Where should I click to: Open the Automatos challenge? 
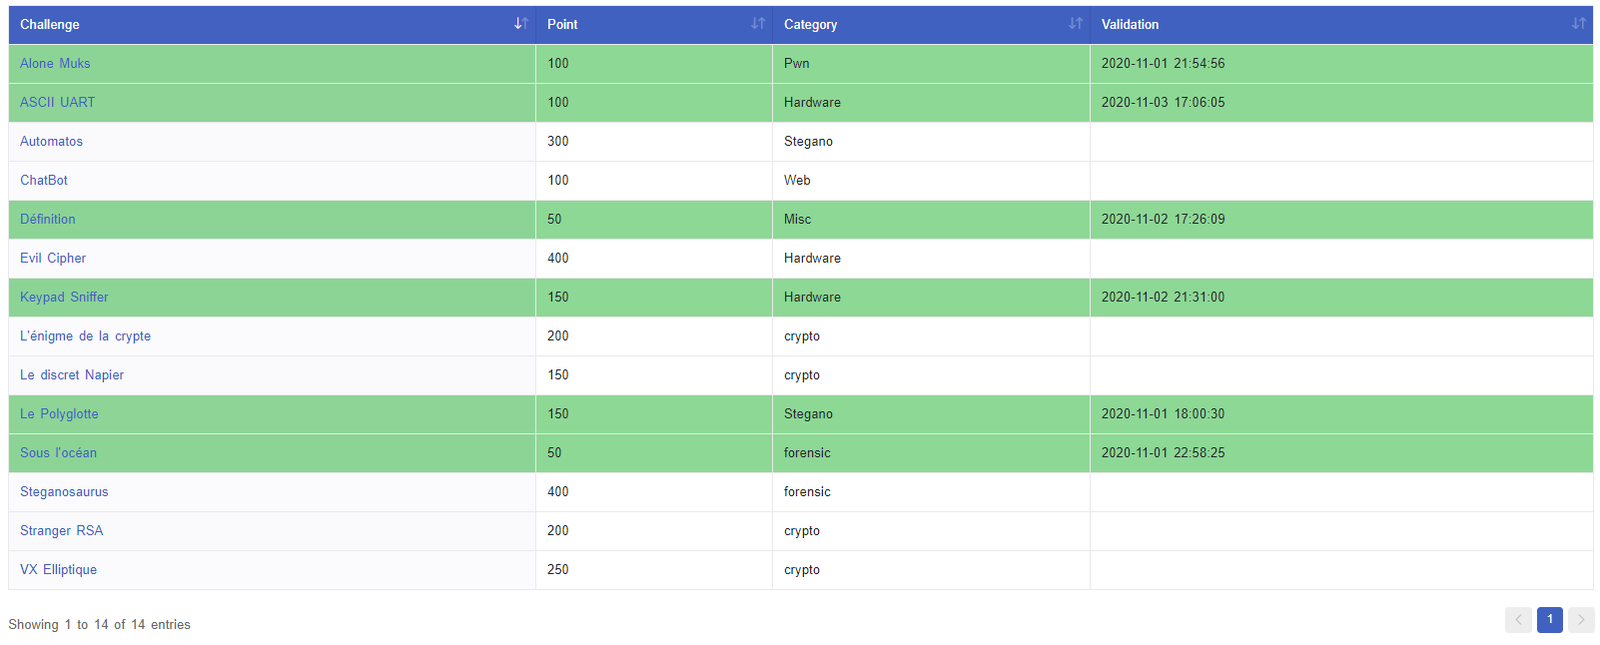click(51, 142)
